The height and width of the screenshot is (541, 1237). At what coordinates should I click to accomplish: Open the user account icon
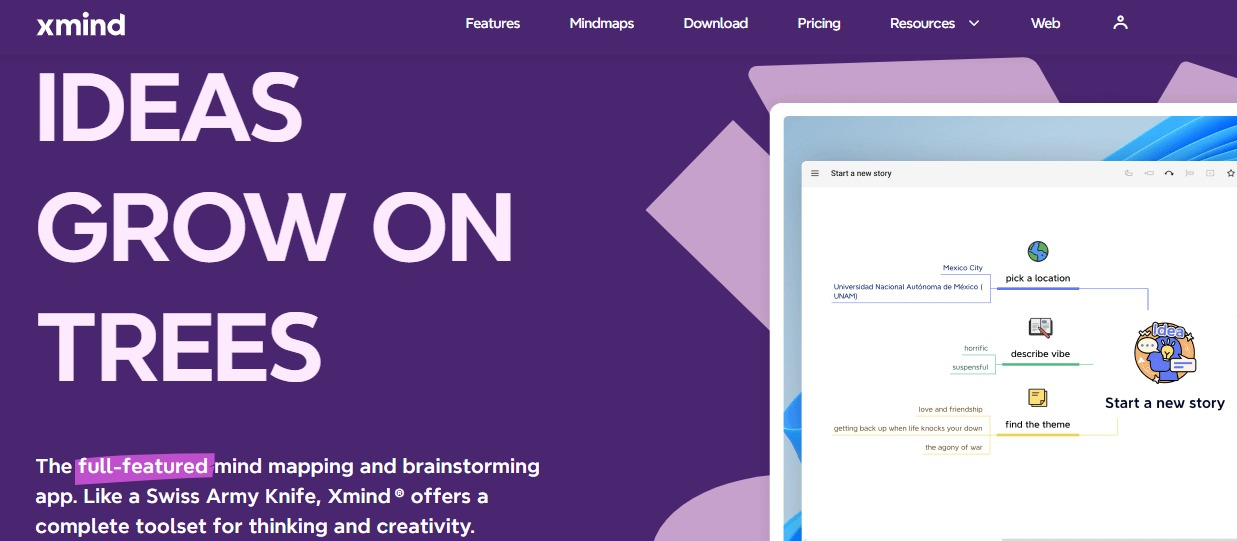1120,22
